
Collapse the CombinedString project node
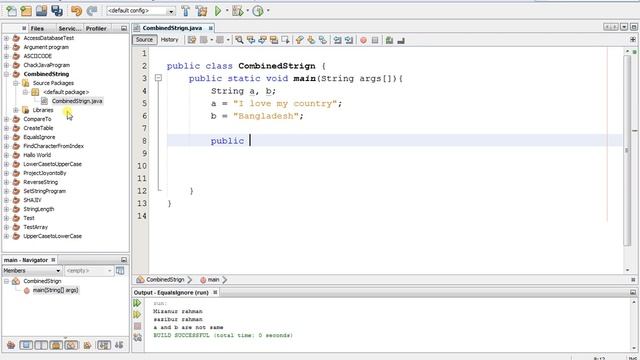(6, 74)
